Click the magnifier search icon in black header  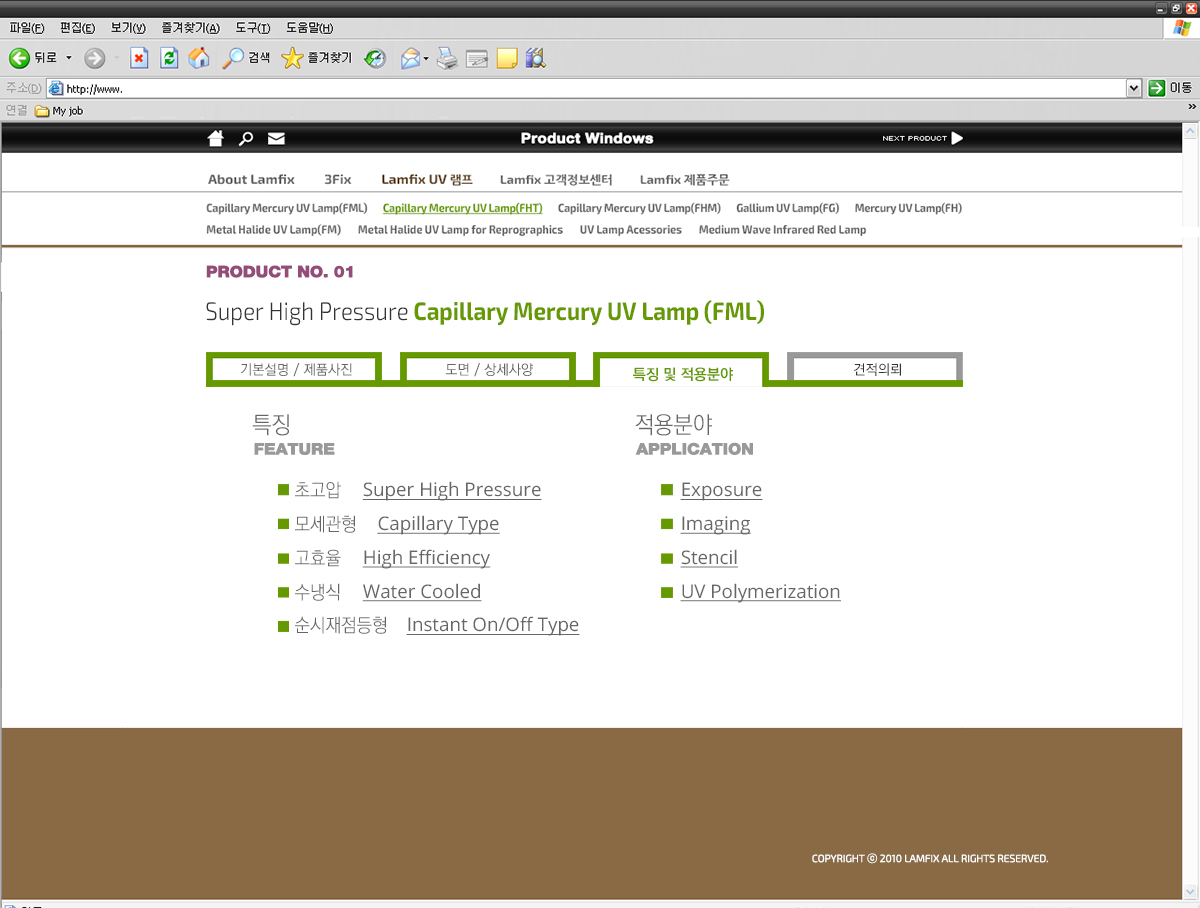[x=246, y=138]
